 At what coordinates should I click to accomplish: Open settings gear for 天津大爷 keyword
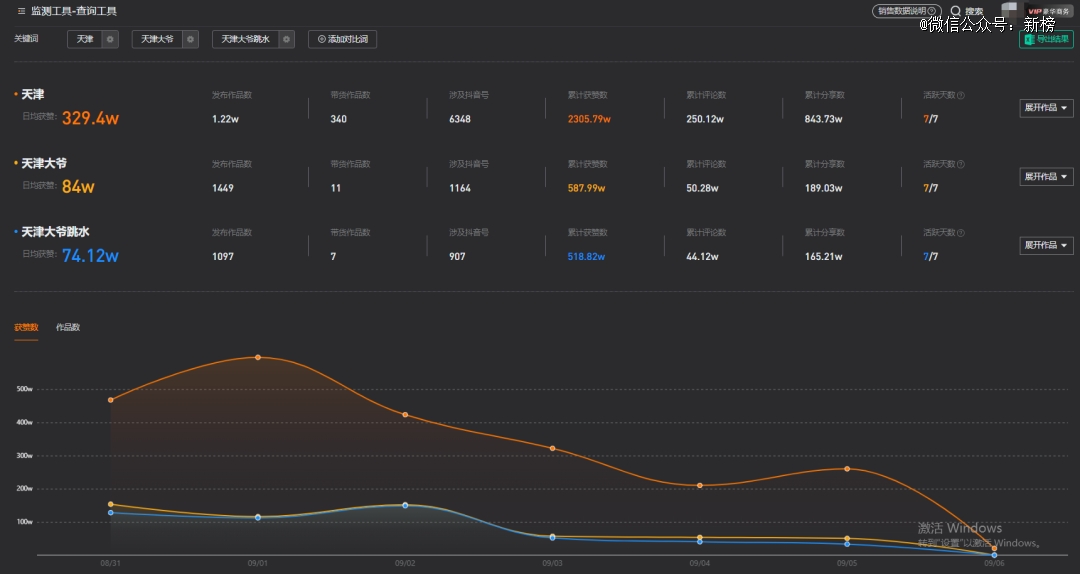pyautogui.click(x=192, y=39)
